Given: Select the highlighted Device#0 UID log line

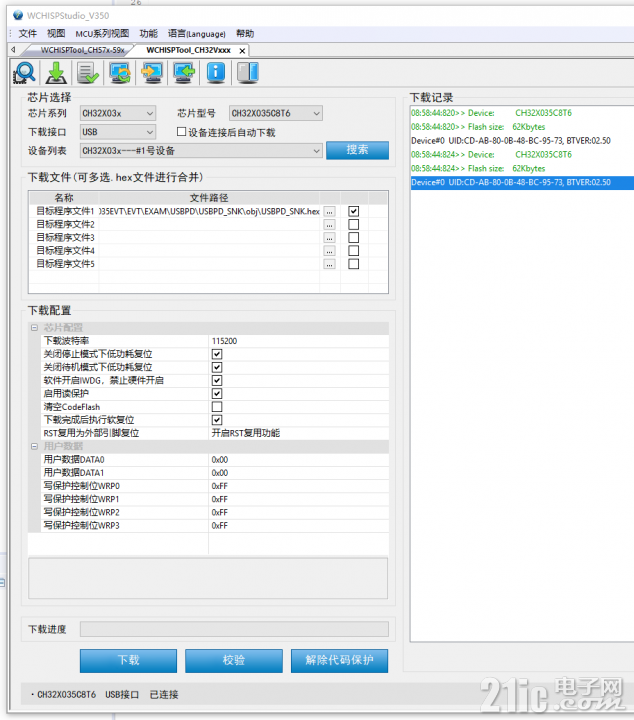Looking at the screenshot, I should (x=522, y=182).
